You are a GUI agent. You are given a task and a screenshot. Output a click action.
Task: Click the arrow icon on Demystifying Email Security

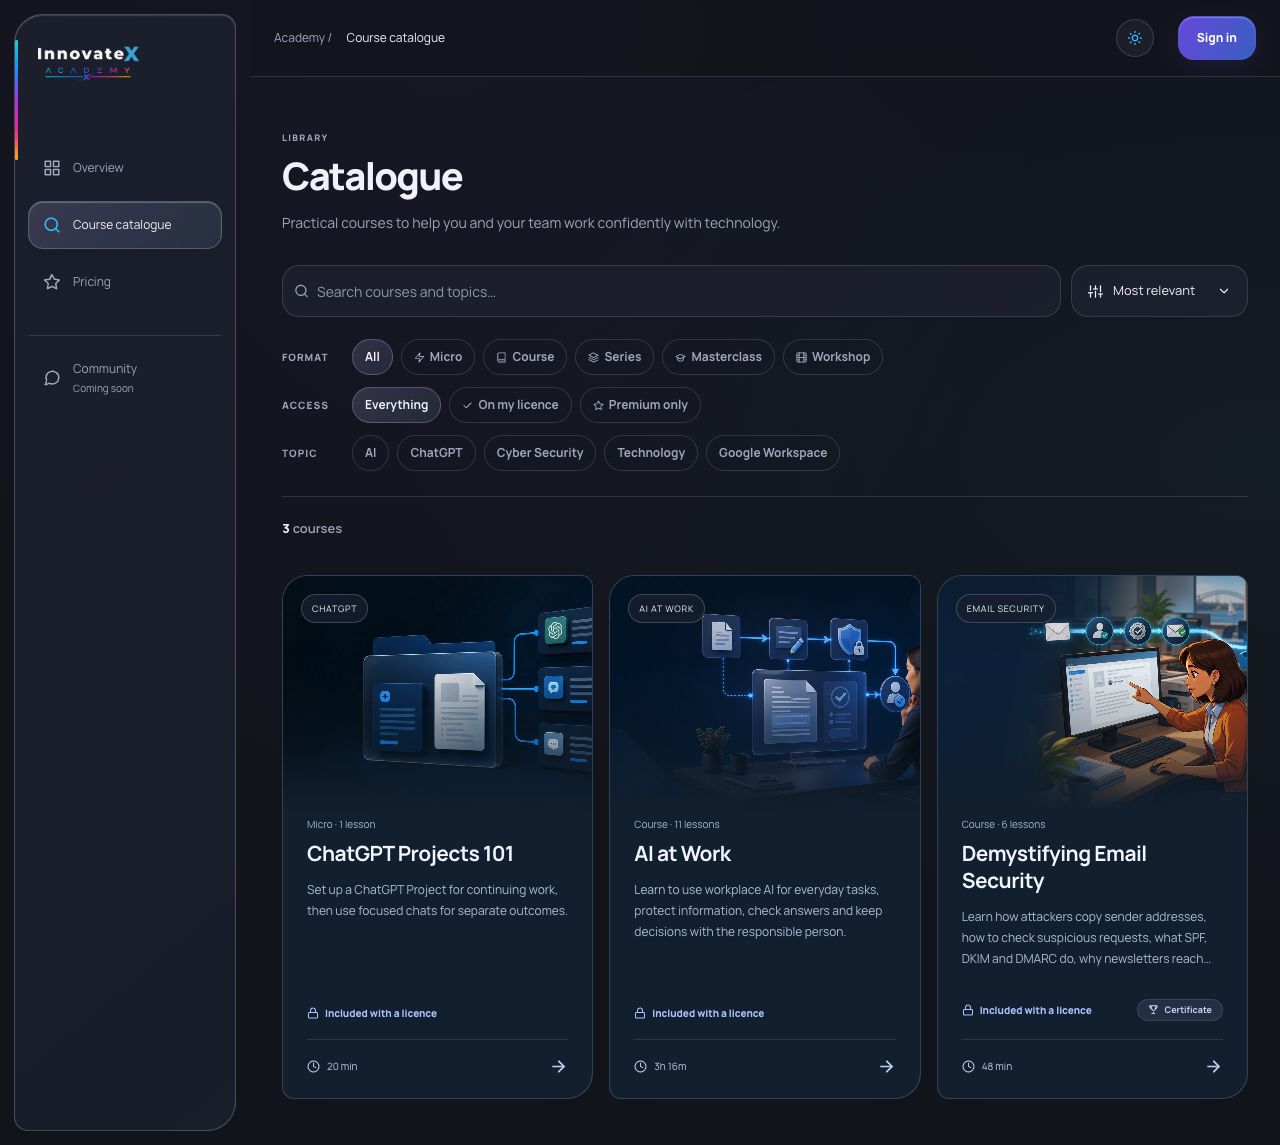click(1213, 1067)
